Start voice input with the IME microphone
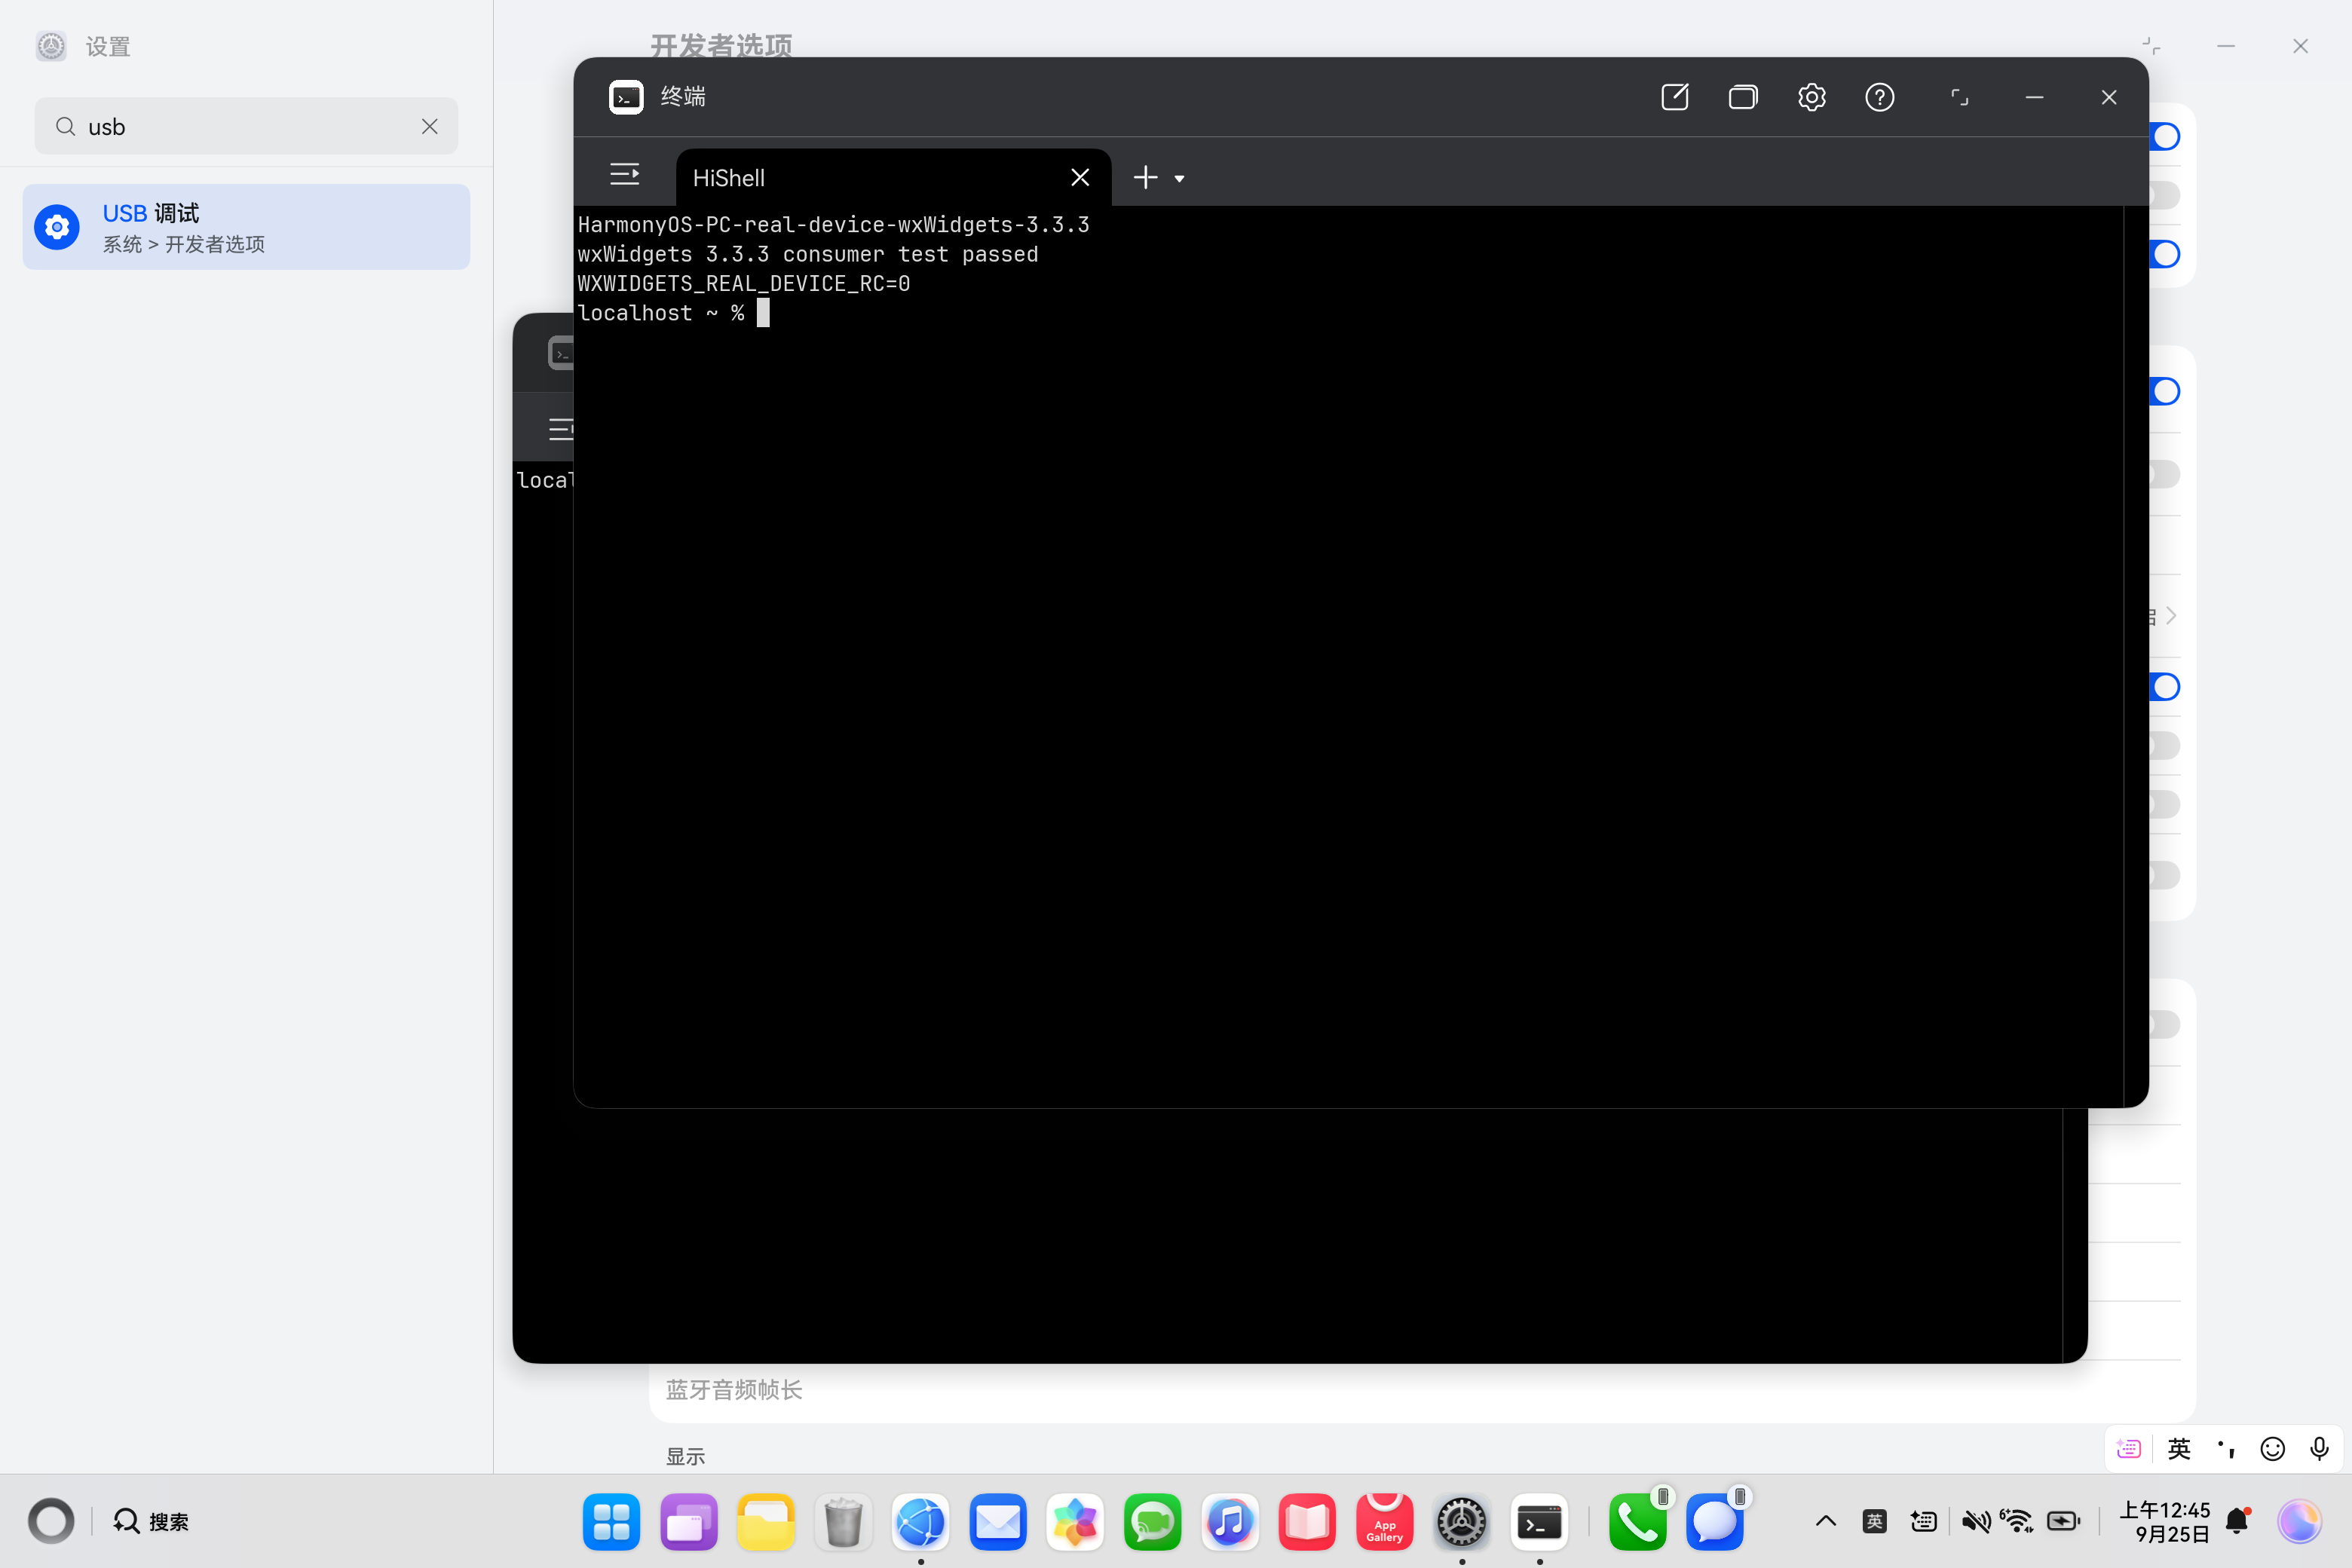 point(2320,1449)
